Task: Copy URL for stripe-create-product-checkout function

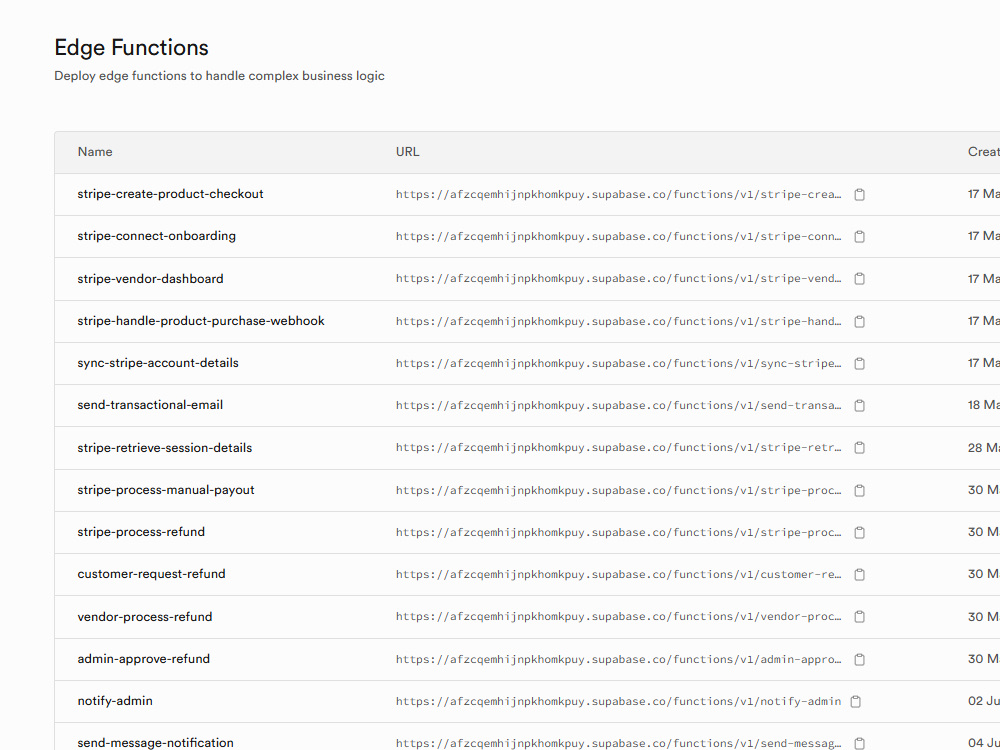Action: (859, 195)
